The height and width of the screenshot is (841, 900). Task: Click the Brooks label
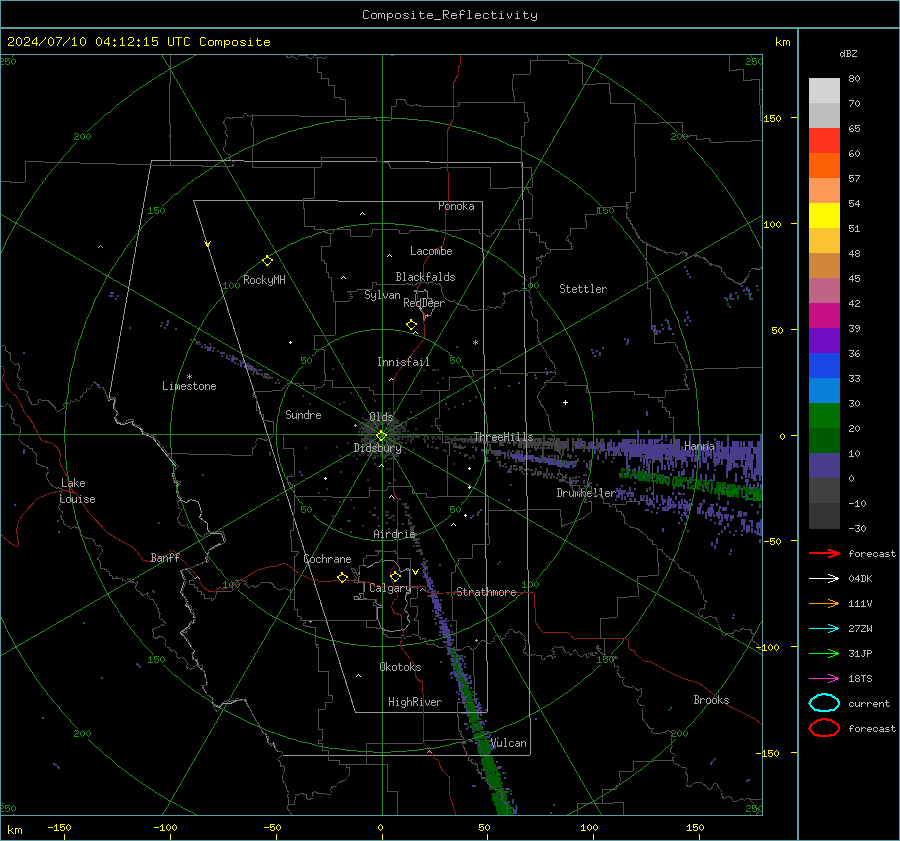[711, 700]
